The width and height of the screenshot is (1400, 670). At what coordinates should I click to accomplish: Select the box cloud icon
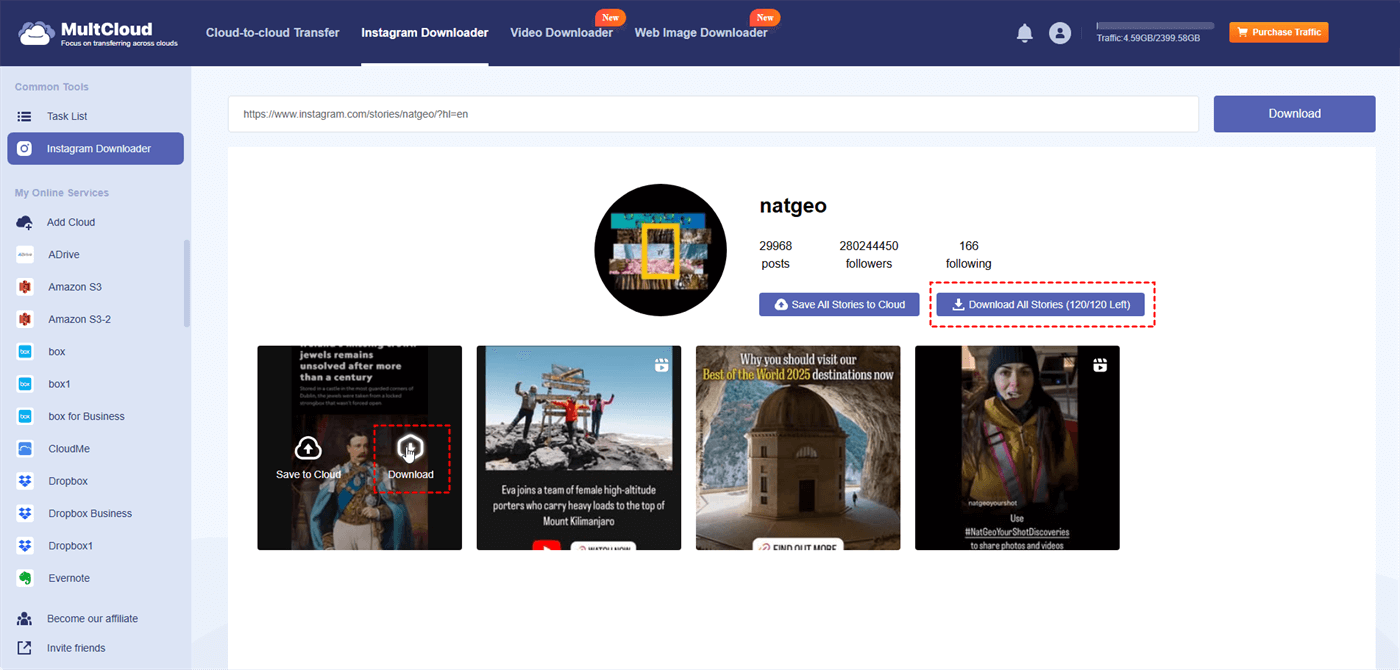pyautogui.click(x=25, y=352)
